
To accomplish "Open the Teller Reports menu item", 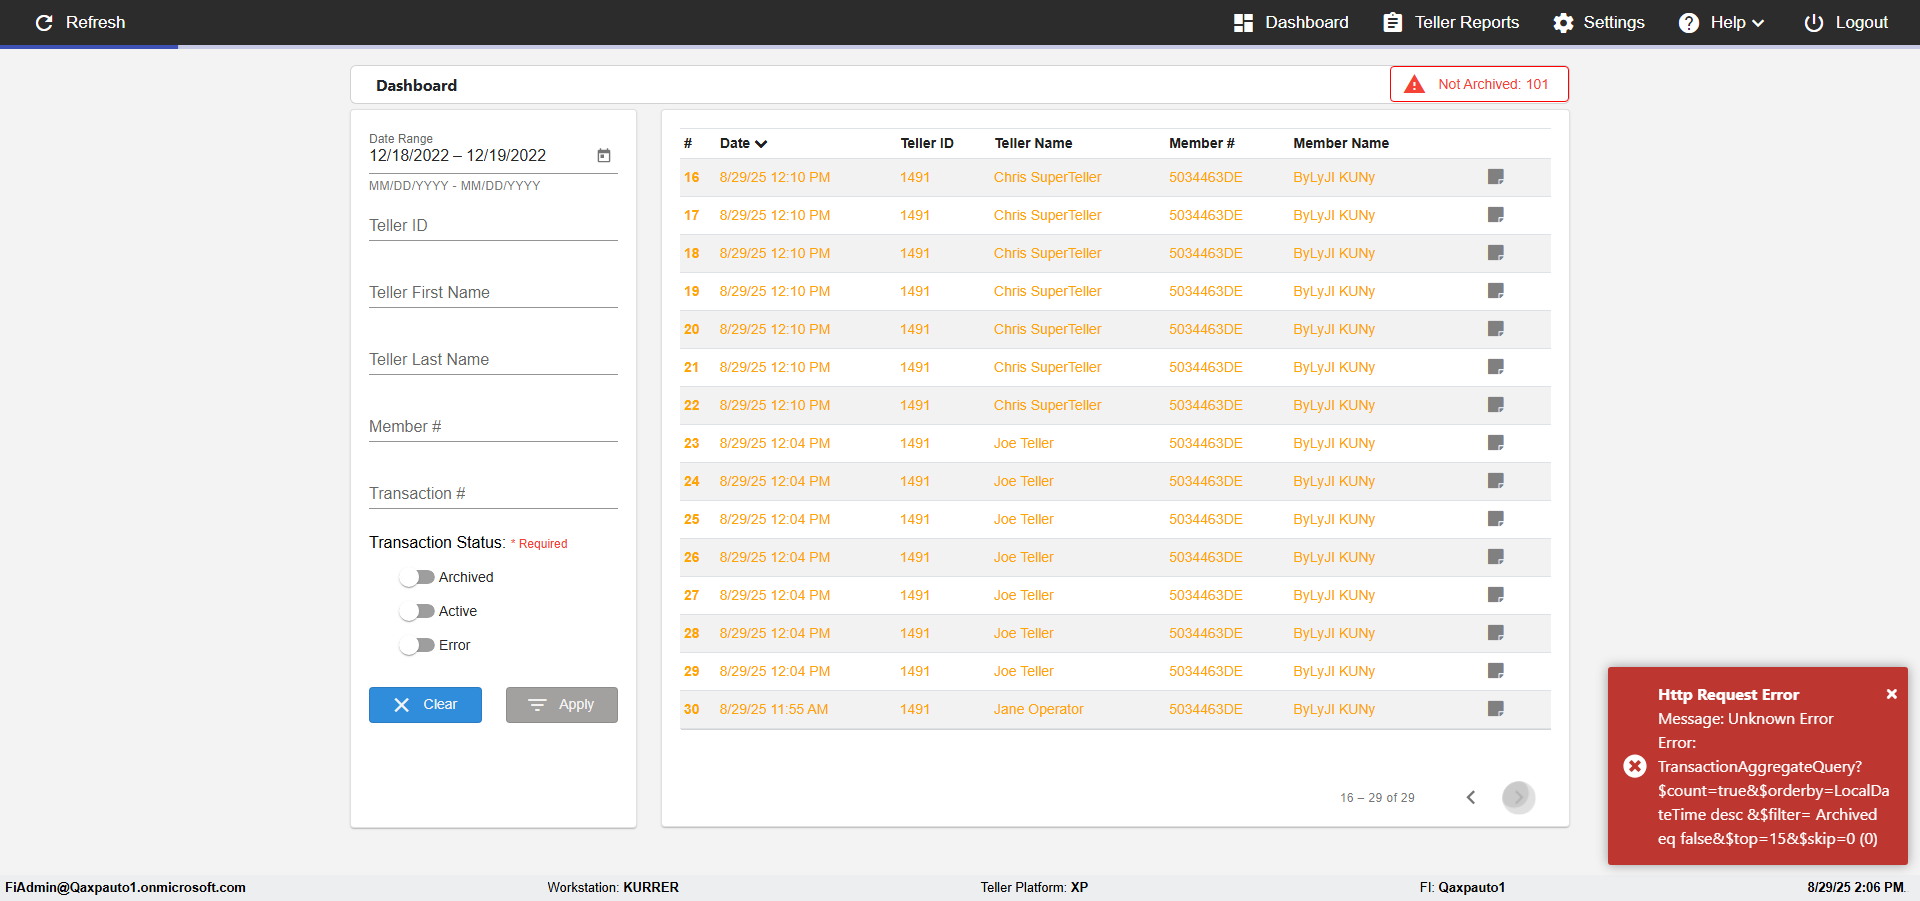I will pyautogui.click(x=1451, y=22).
